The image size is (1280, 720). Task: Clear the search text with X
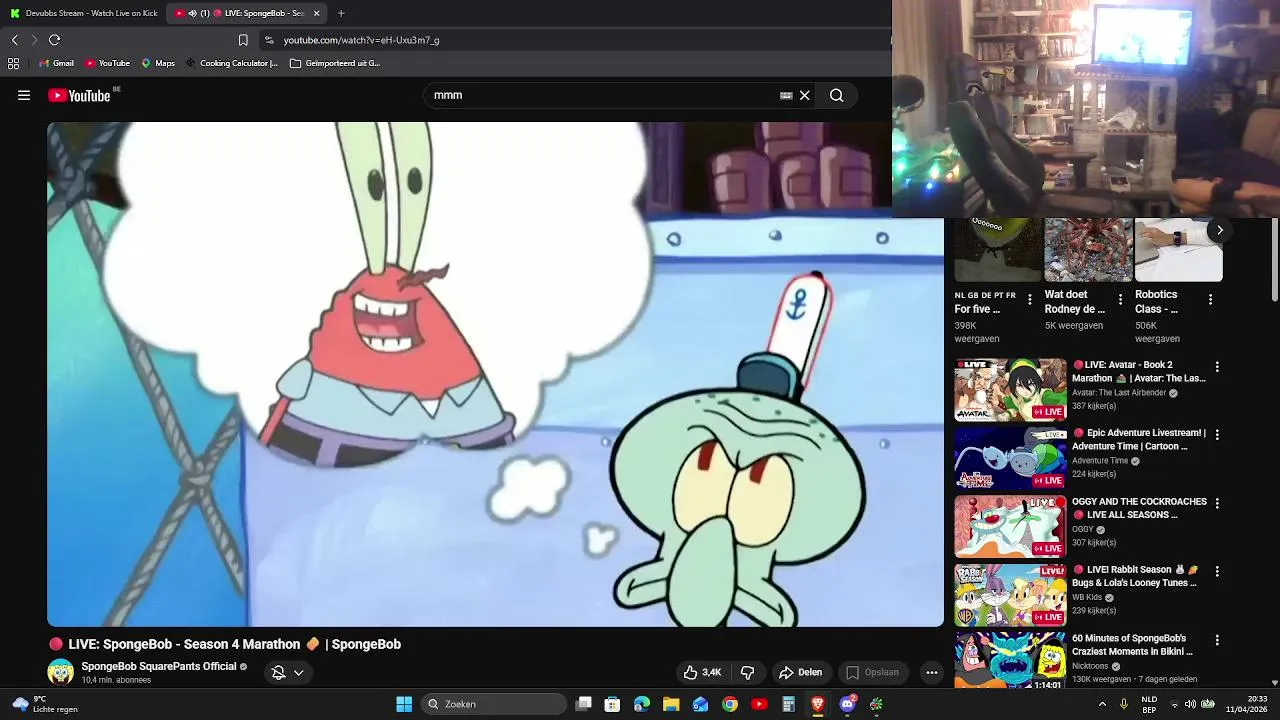[804, 96]
